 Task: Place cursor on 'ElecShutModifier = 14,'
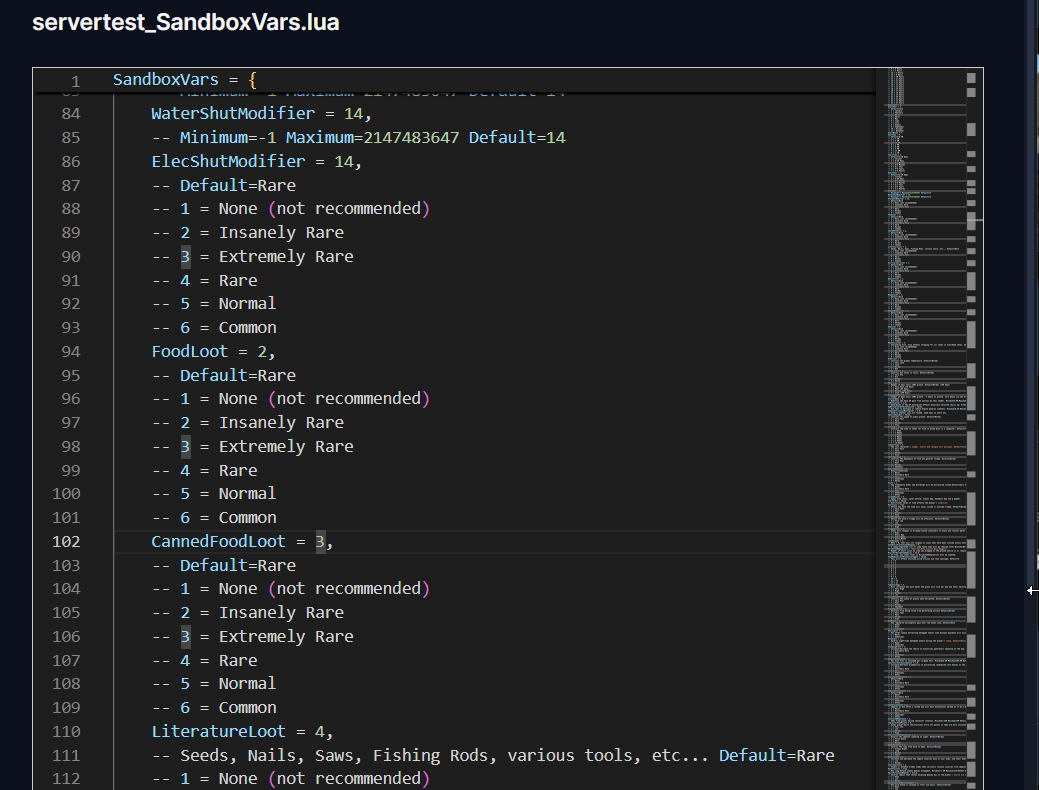click(x=256, y=161)
